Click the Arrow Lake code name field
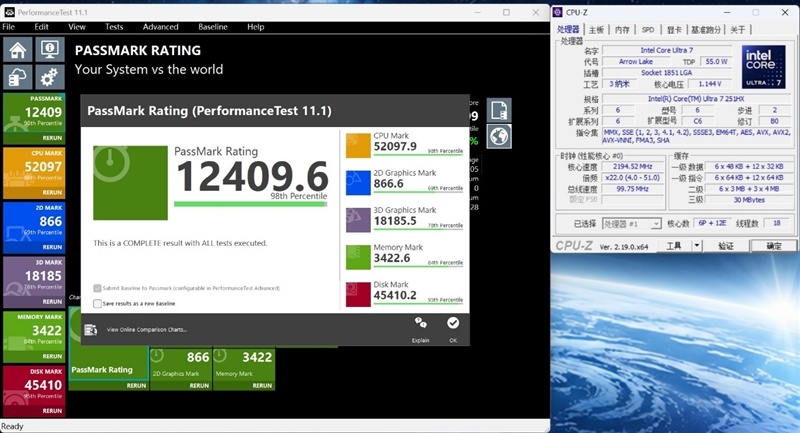The image size is (800, 433). point(635,62)
